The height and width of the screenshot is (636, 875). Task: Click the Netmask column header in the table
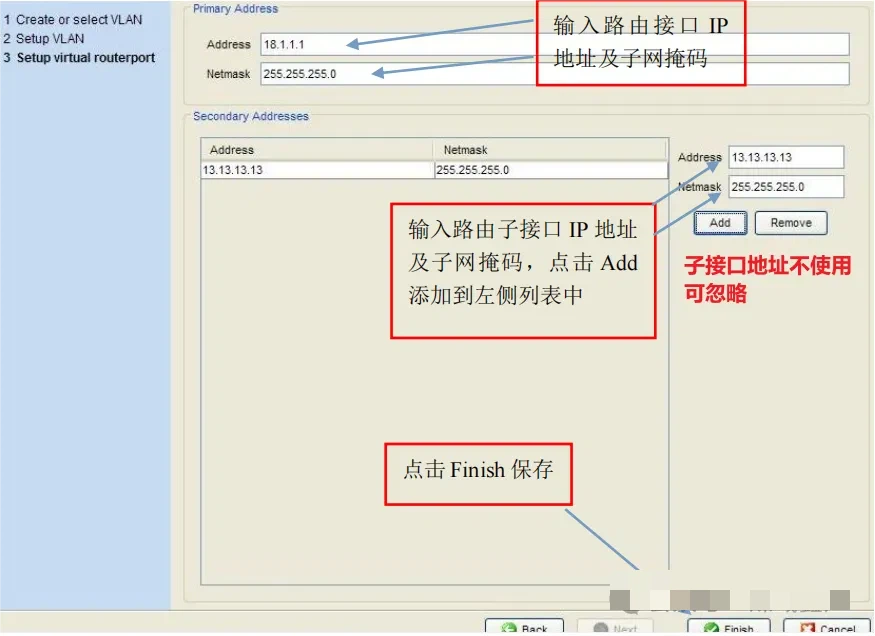coord(549,150)
